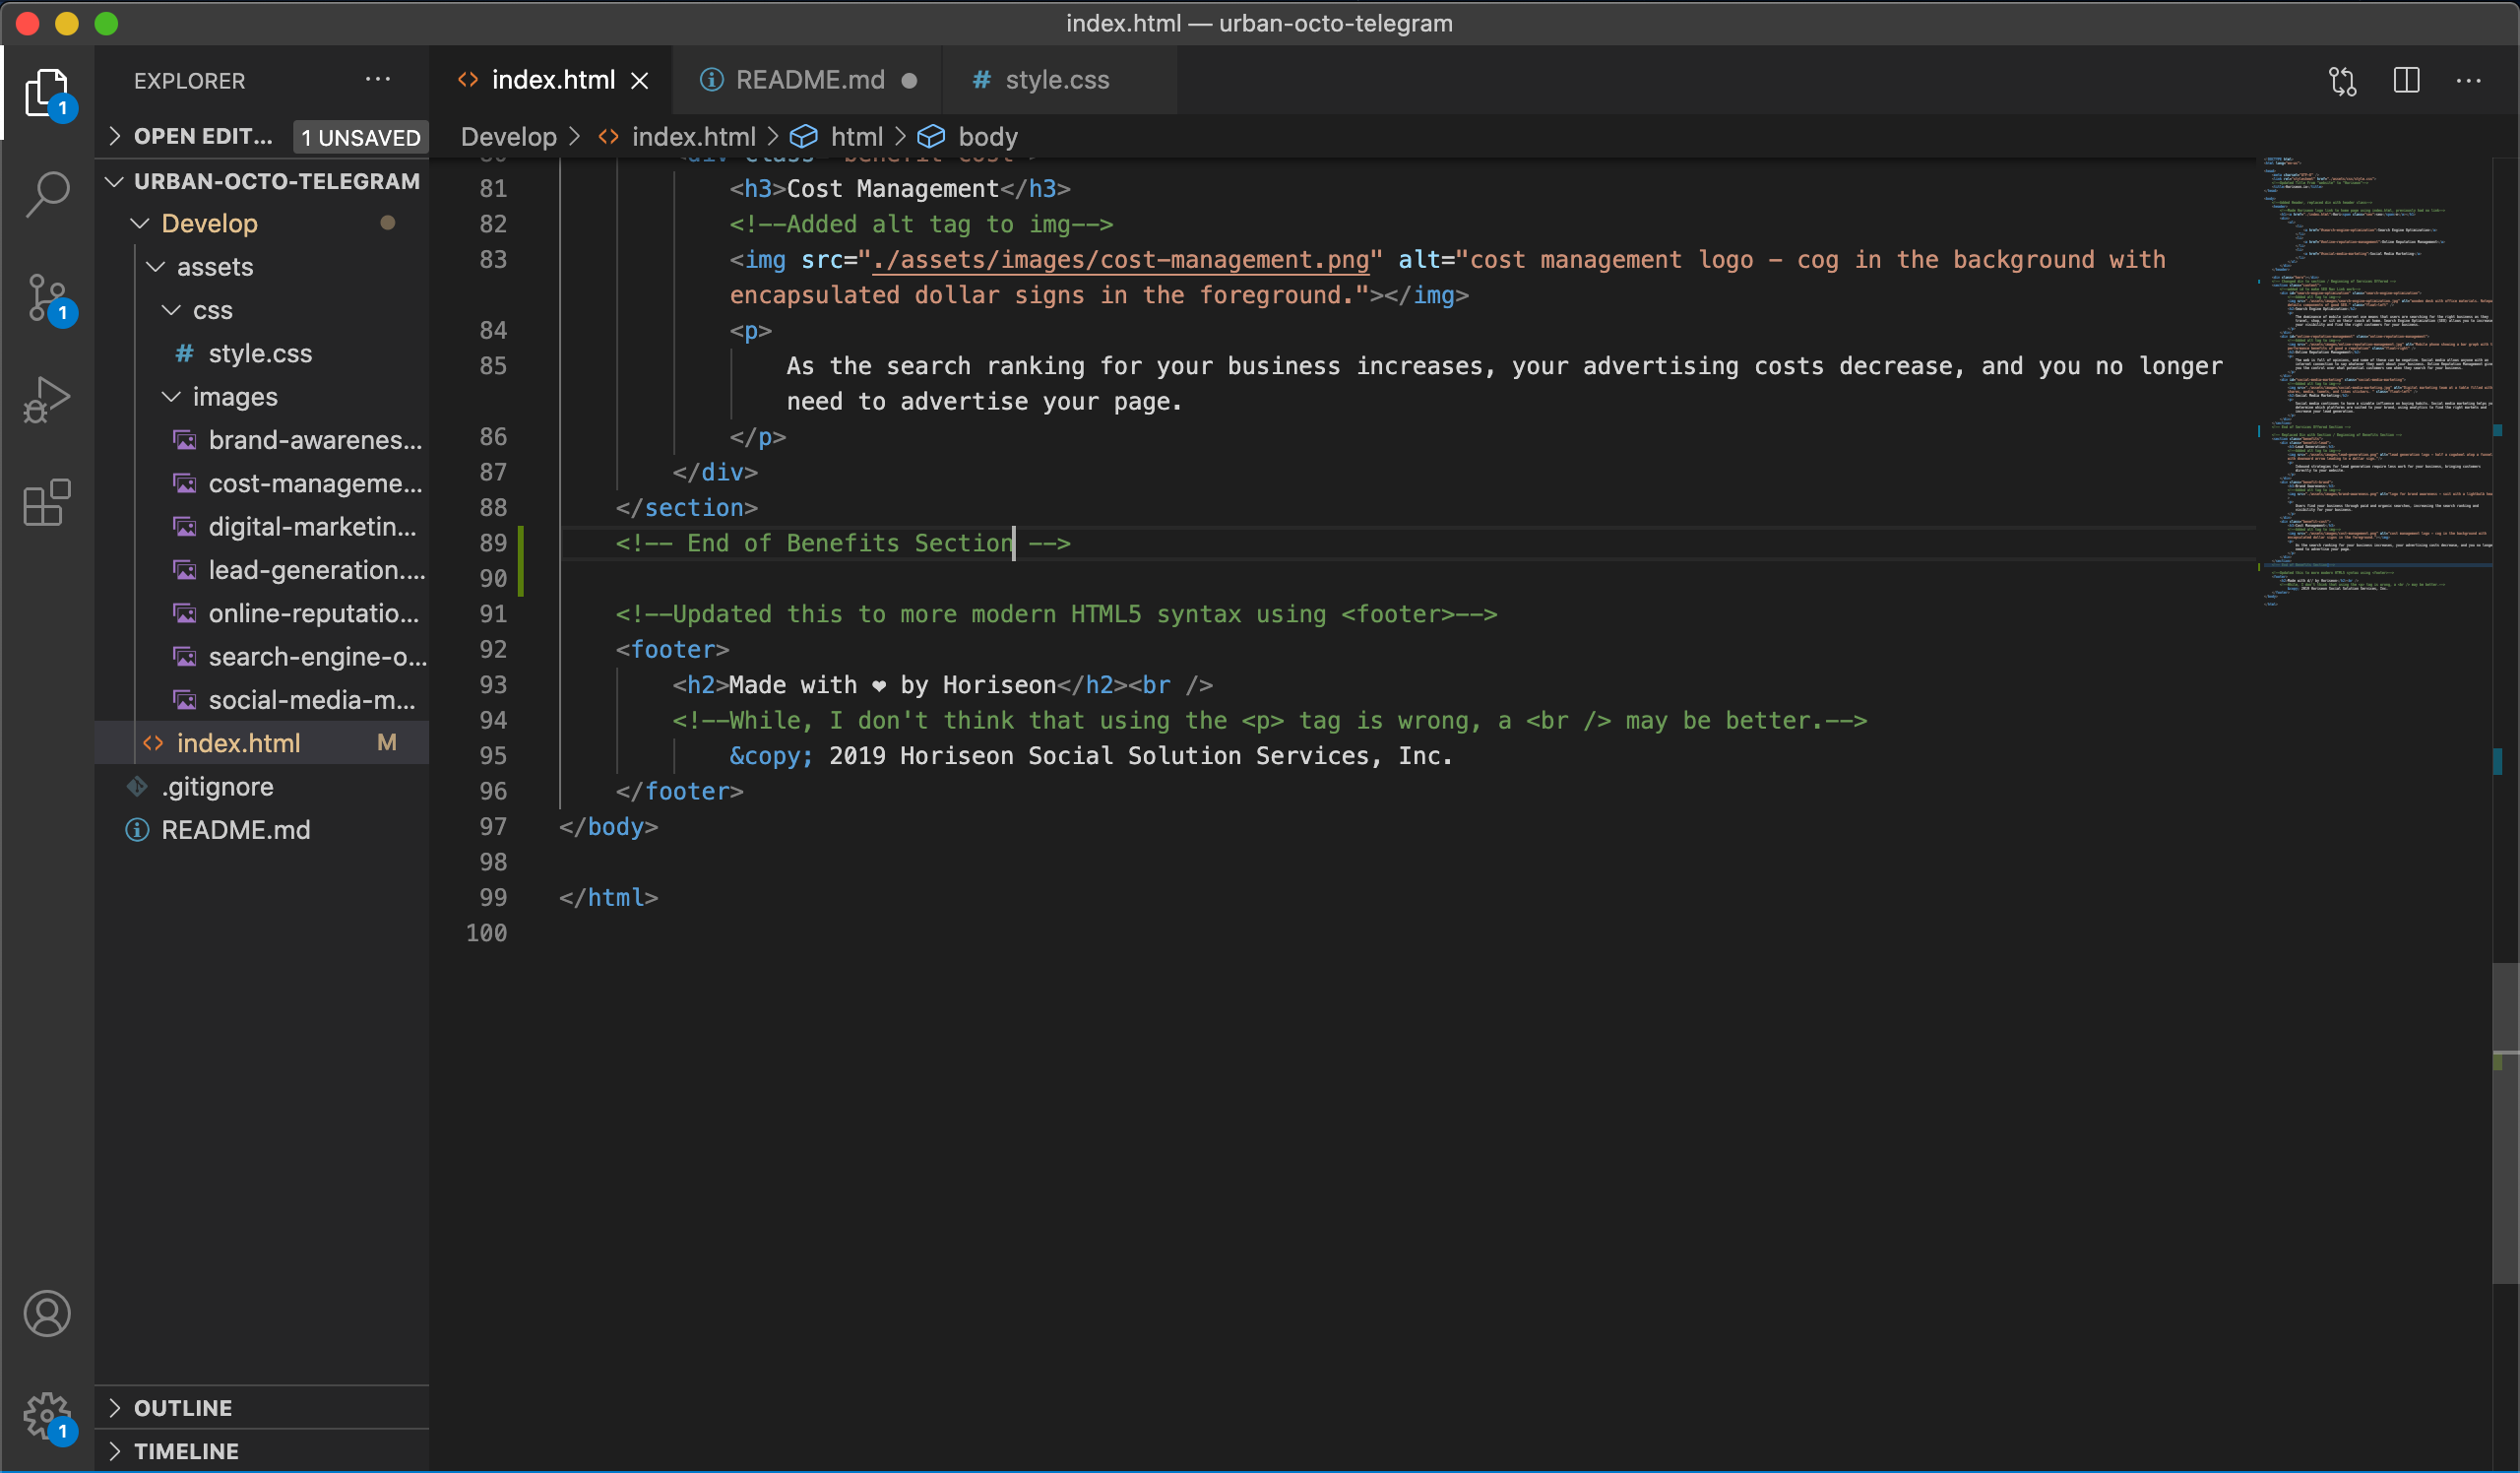
Task: Switch to the README.md tab
Action: (x=809, y=80)
